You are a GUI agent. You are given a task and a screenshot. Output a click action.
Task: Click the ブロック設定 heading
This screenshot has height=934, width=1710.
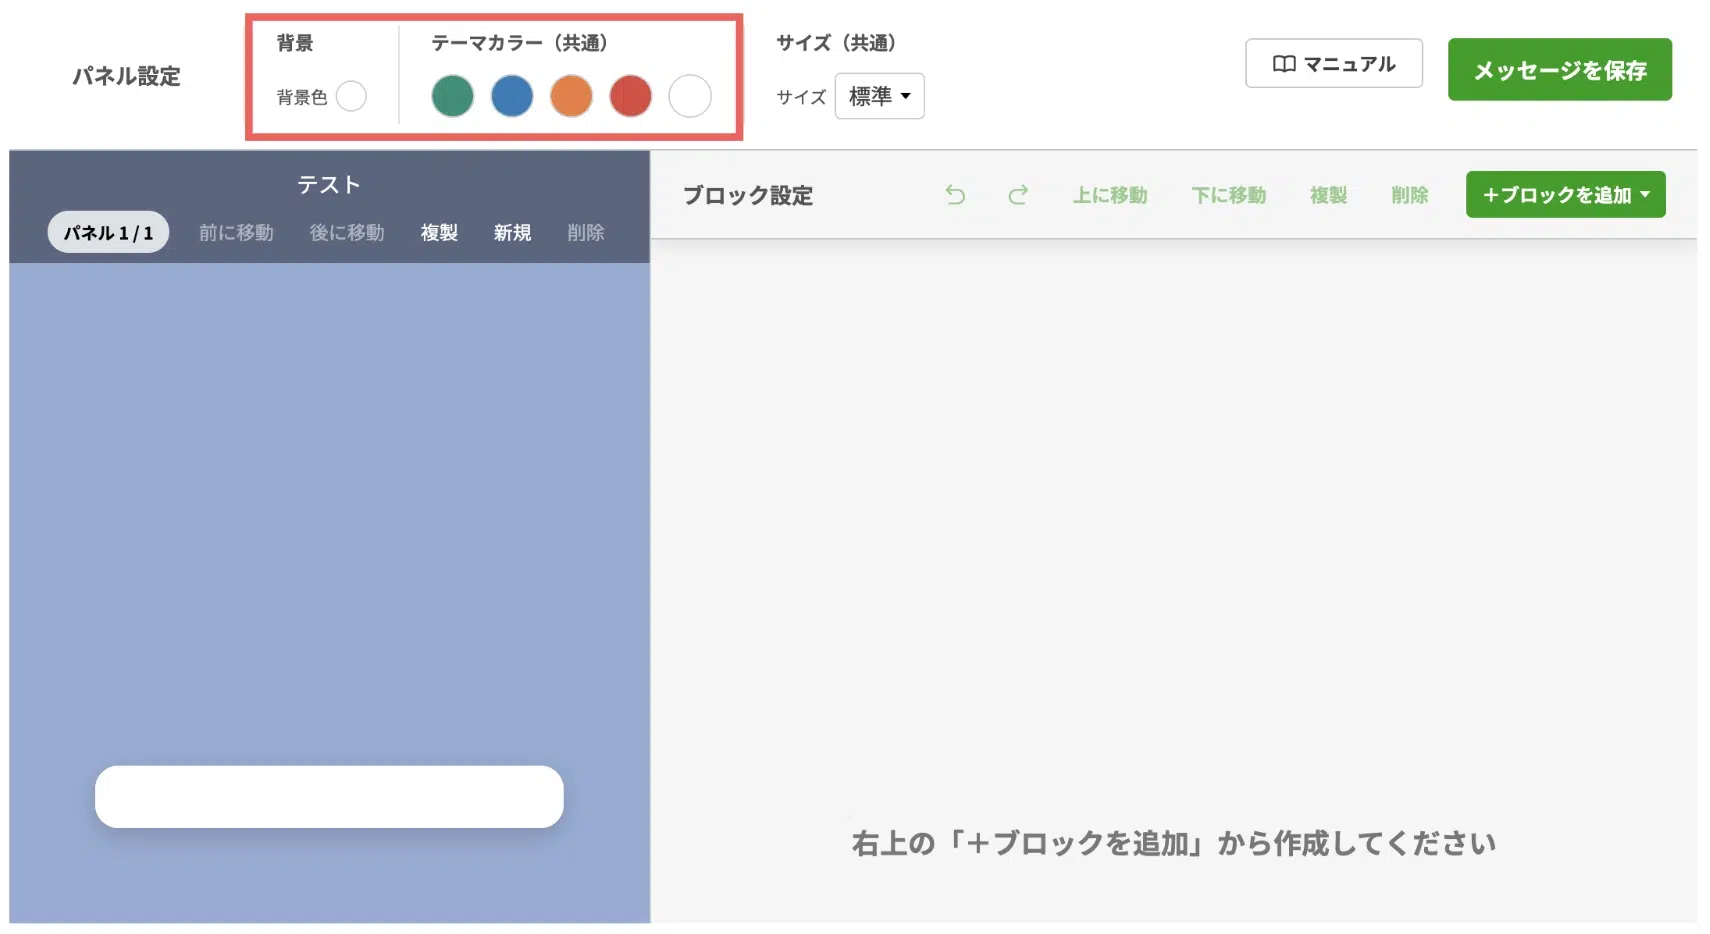click(748, 196)
